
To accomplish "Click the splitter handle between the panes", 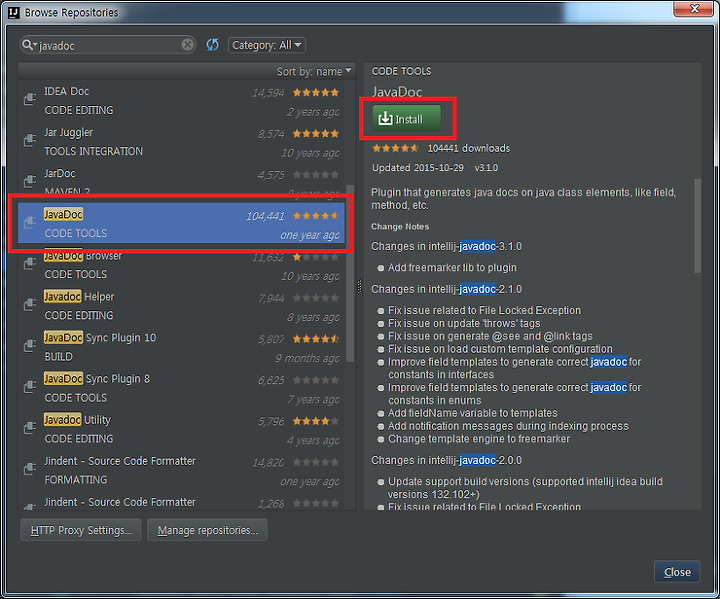I will pos(360,287).
